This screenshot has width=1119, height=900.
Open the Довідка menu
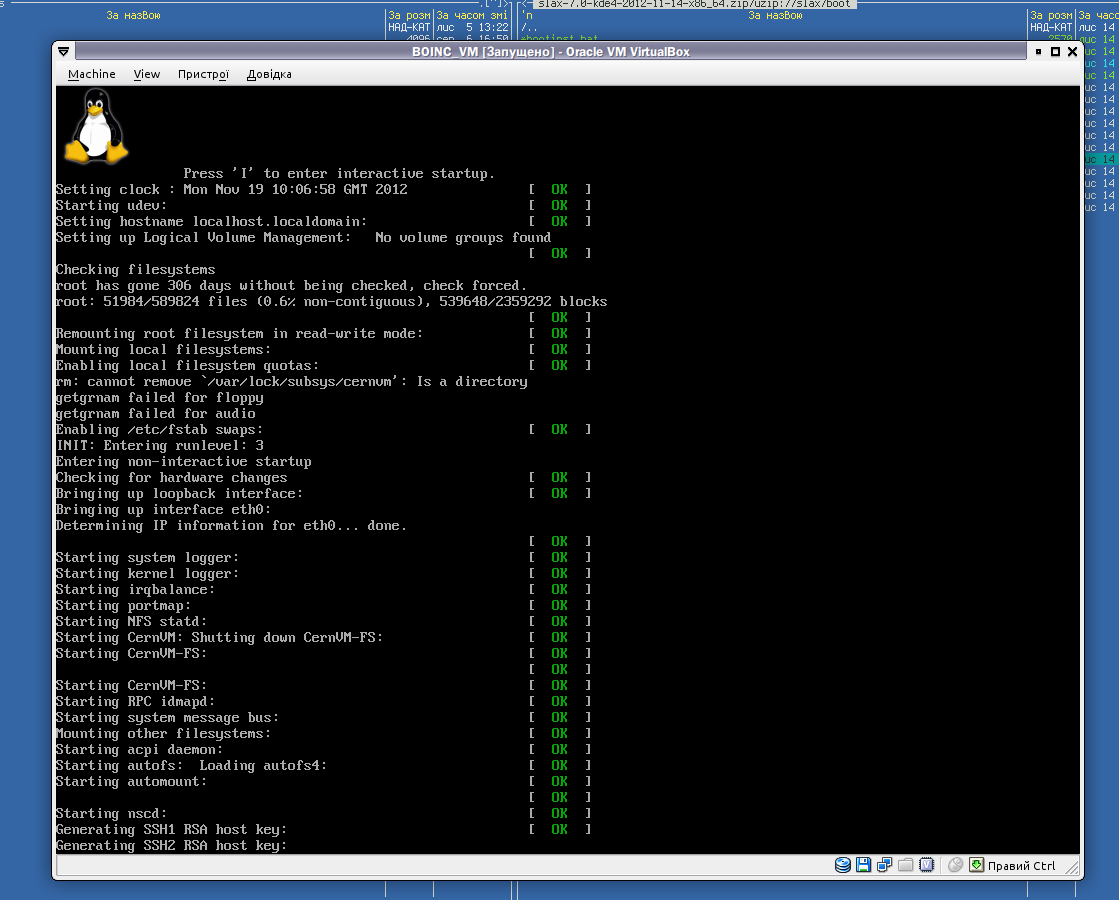point(269,74)
